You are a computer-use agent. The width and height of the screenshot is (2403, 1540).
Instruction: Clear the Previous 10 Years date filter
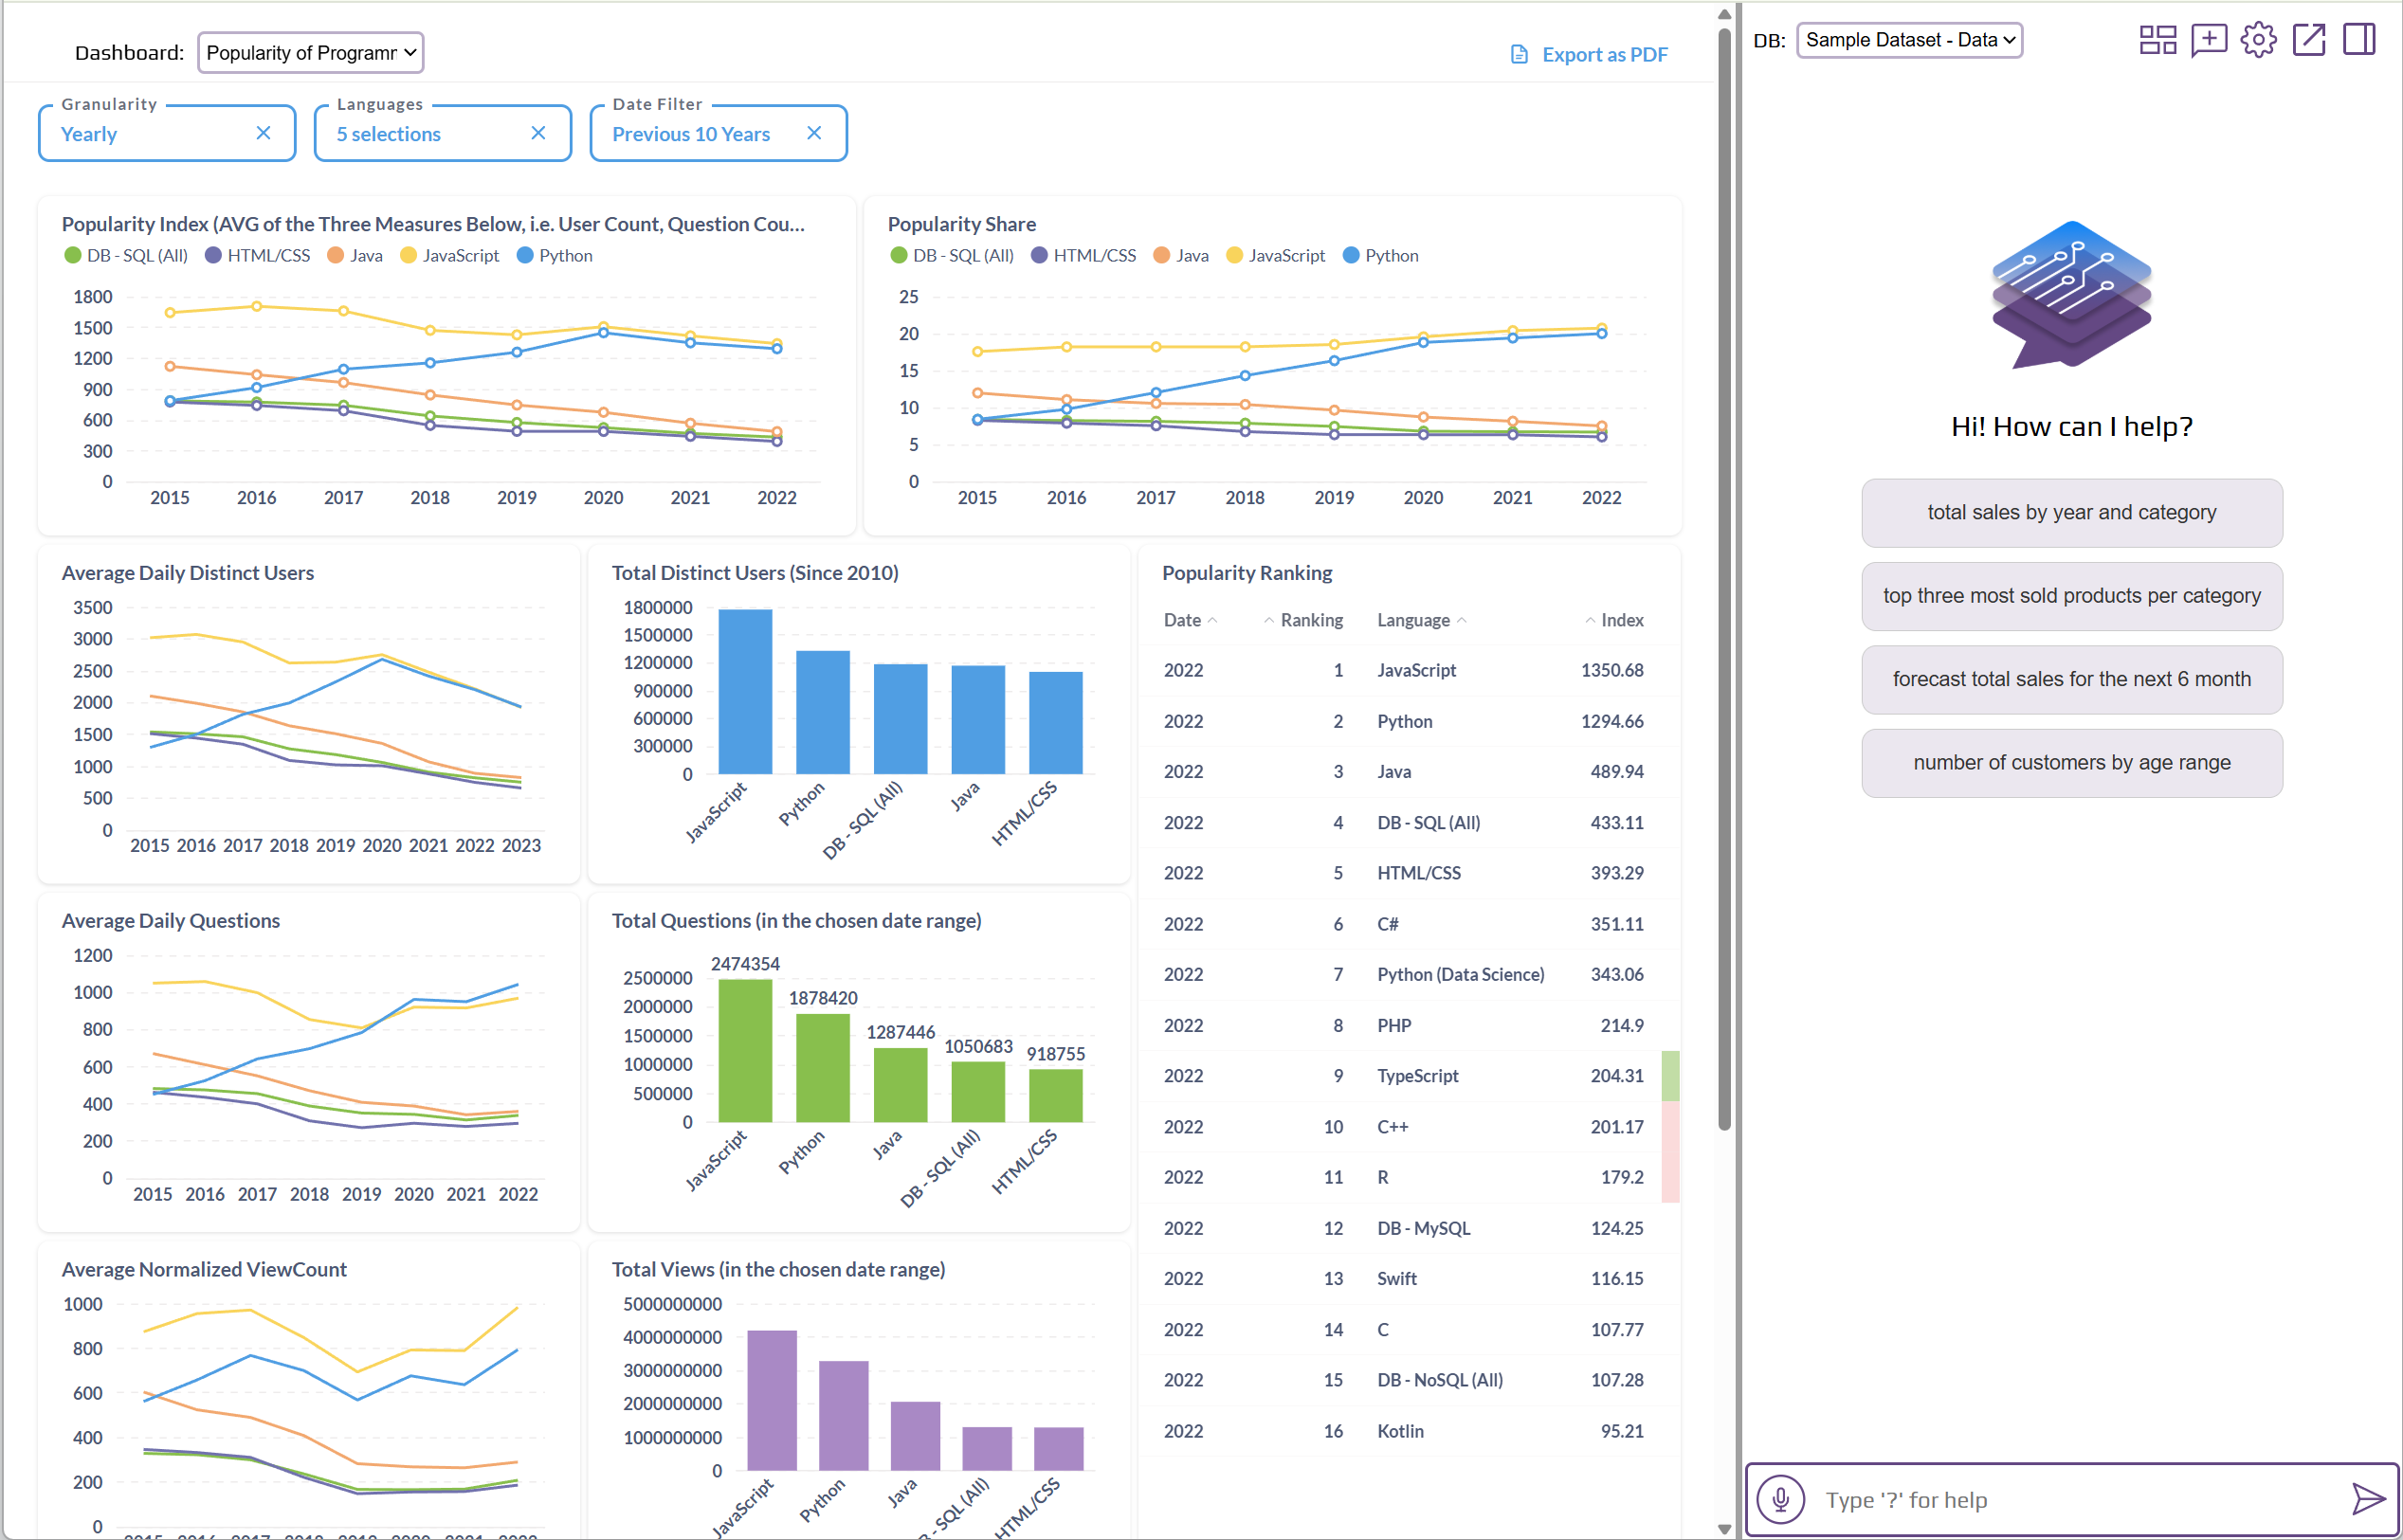(x=814, y=132)
